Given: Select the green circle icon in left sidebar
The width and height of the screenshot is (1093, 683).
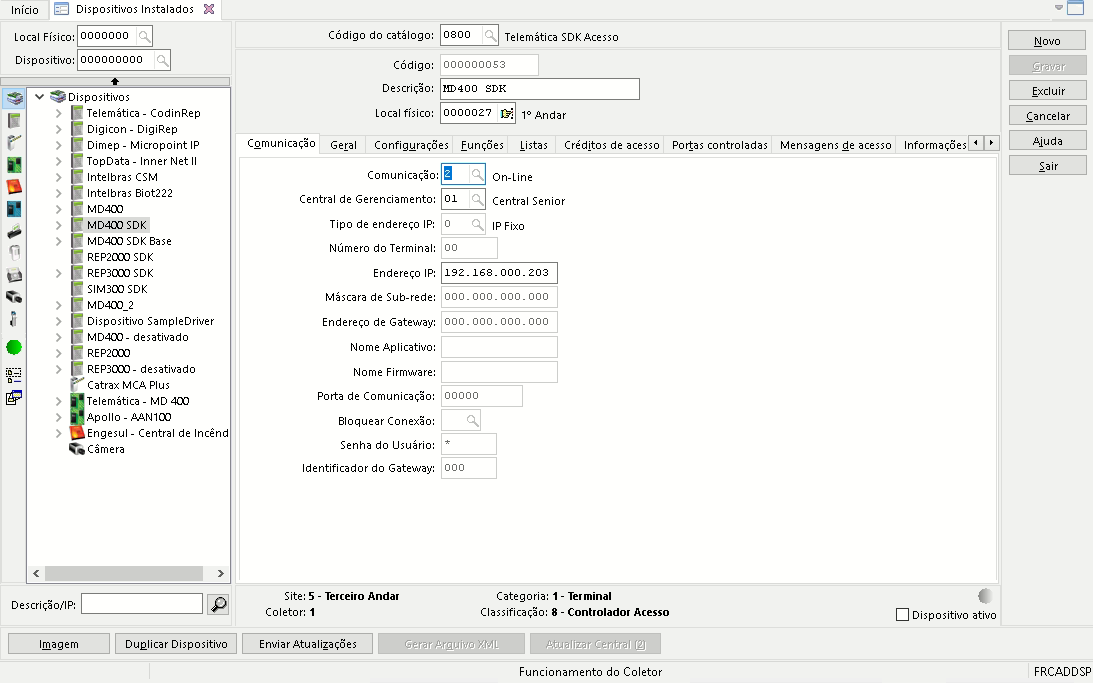Looking at the screenshot, I should (14, 347).
